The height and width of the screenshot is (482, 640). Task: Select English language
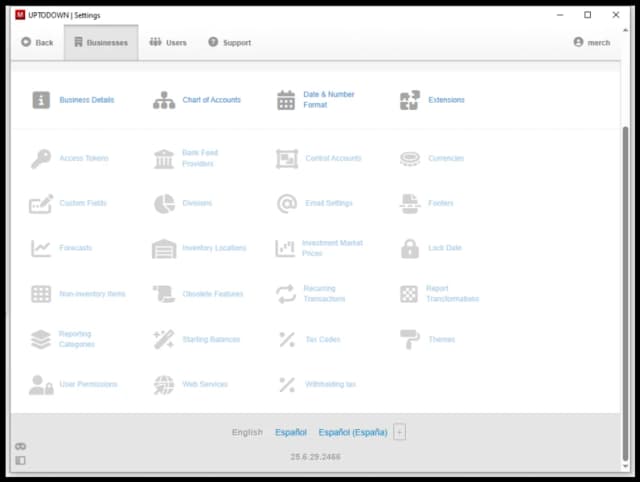coord(247,432)
